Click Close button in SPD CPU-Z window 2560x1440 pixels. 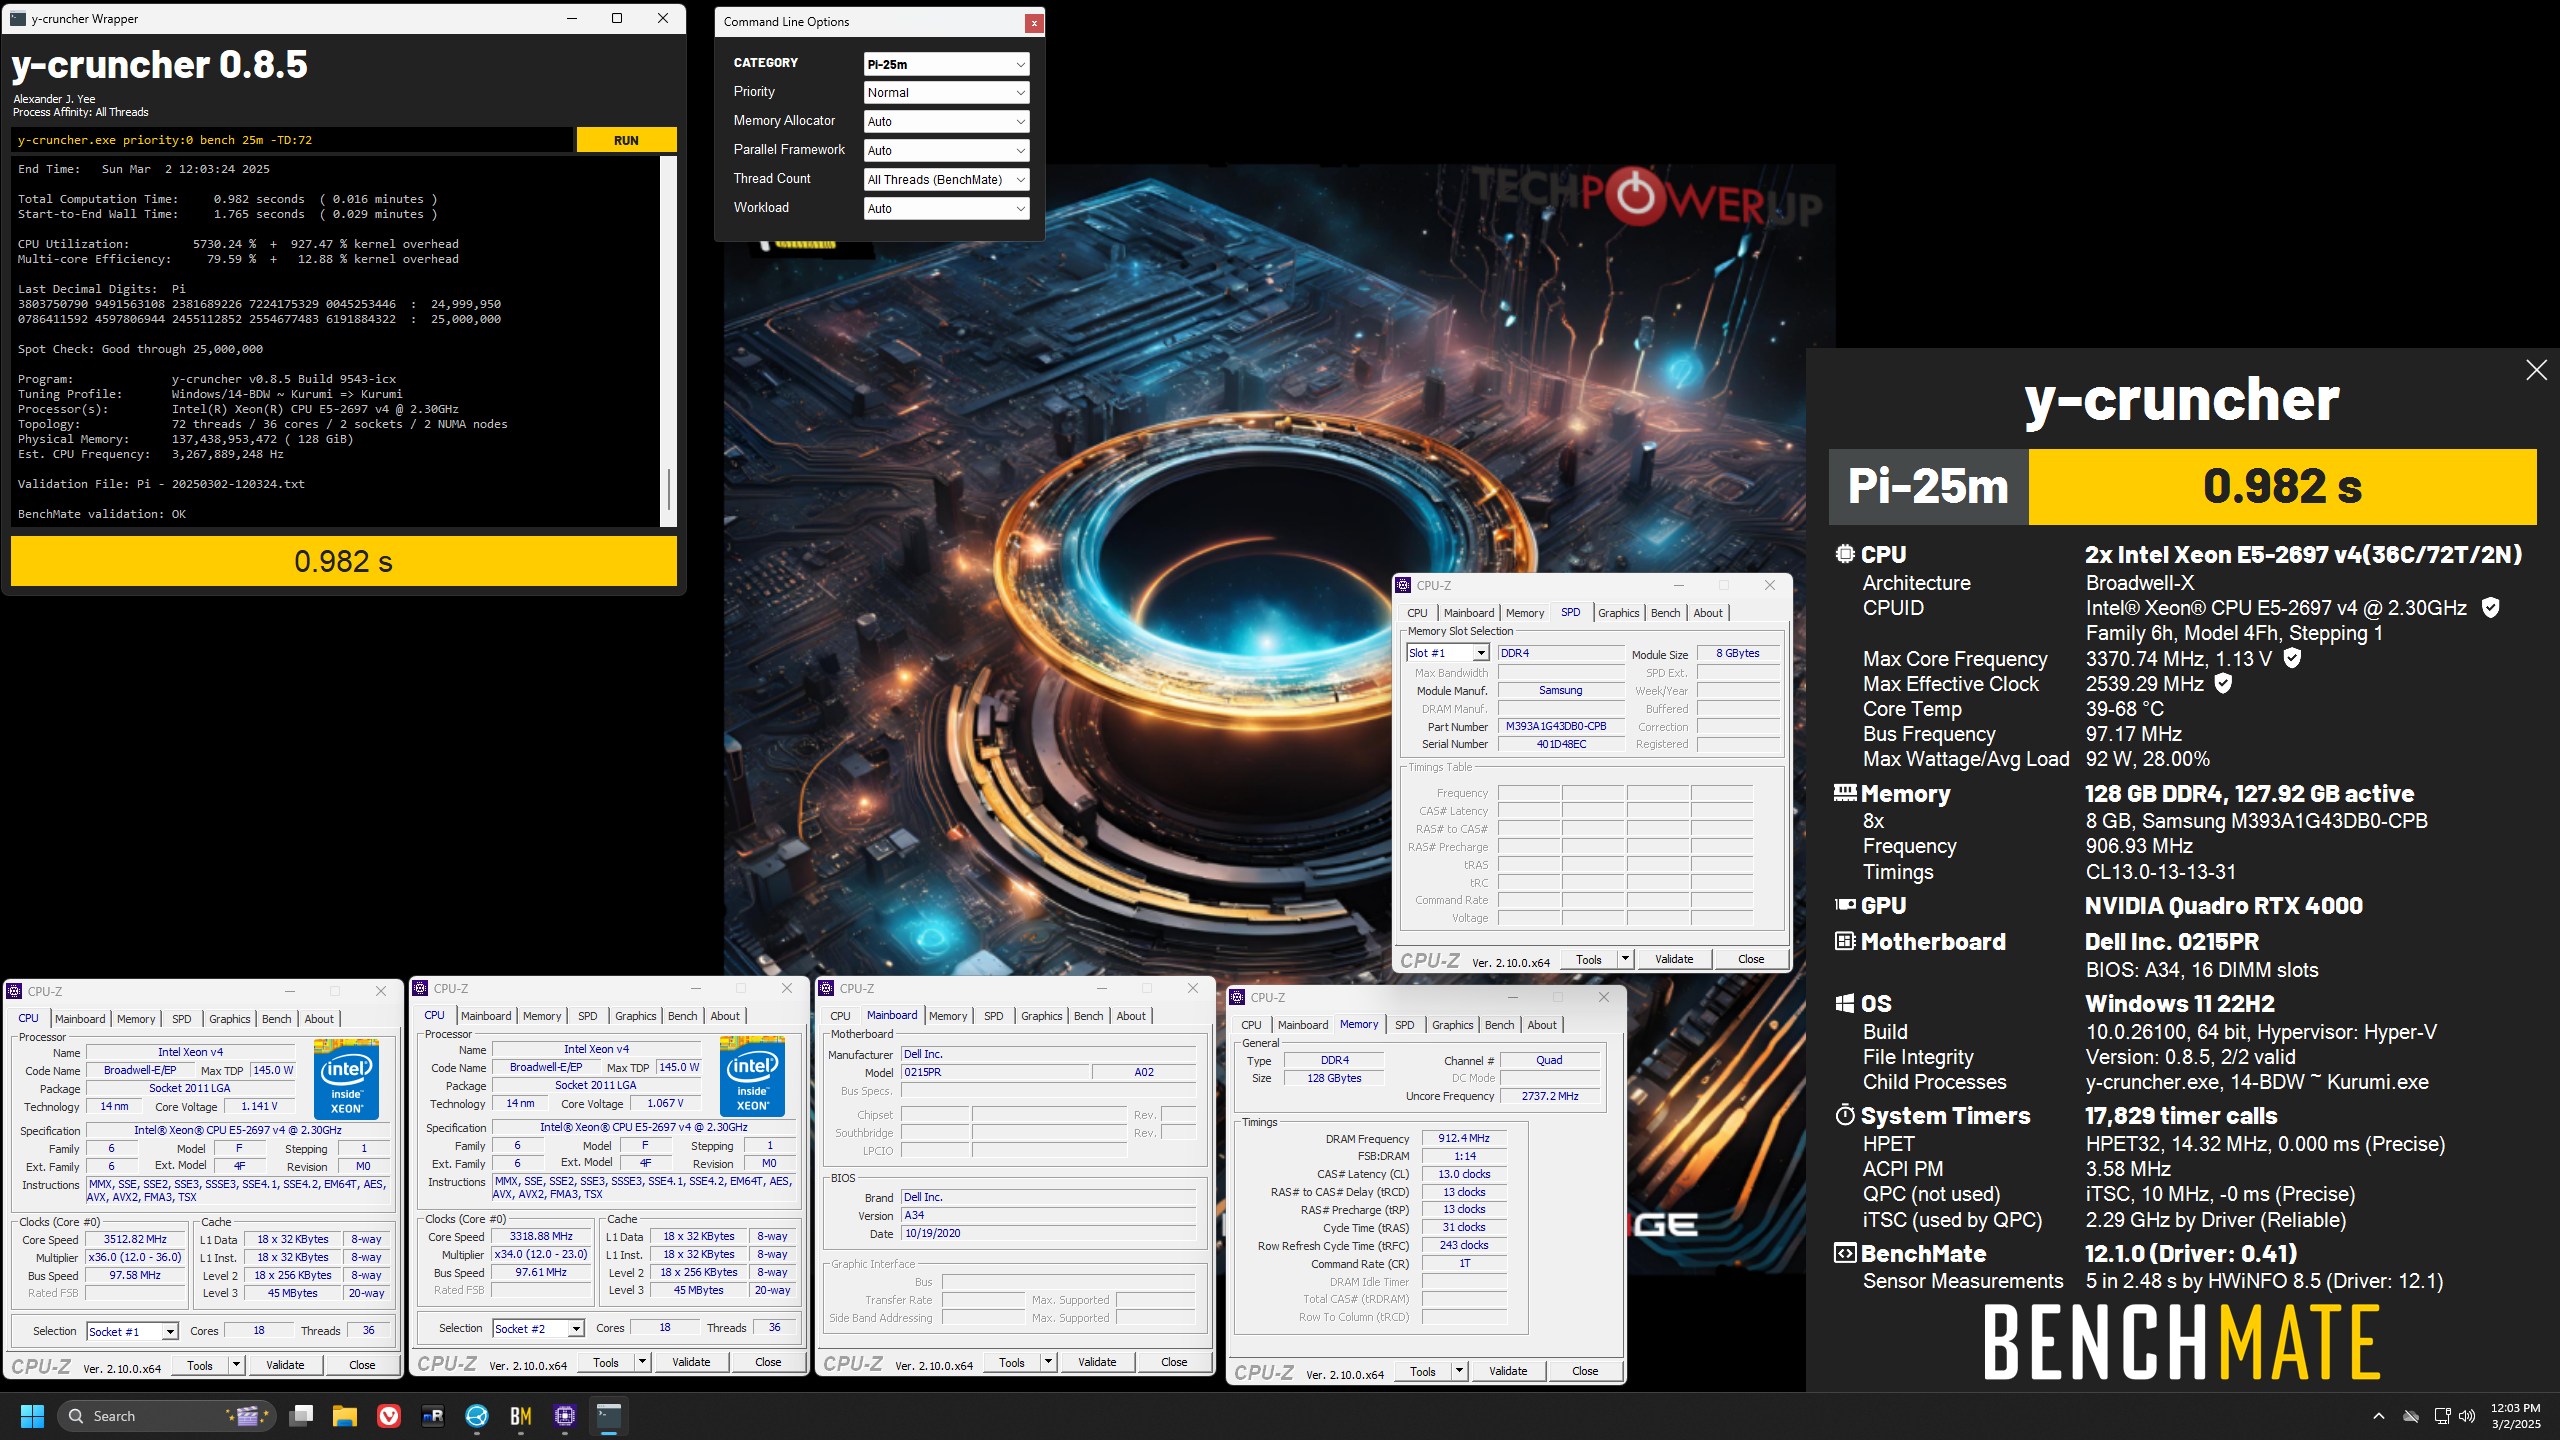click(1751, 959)
